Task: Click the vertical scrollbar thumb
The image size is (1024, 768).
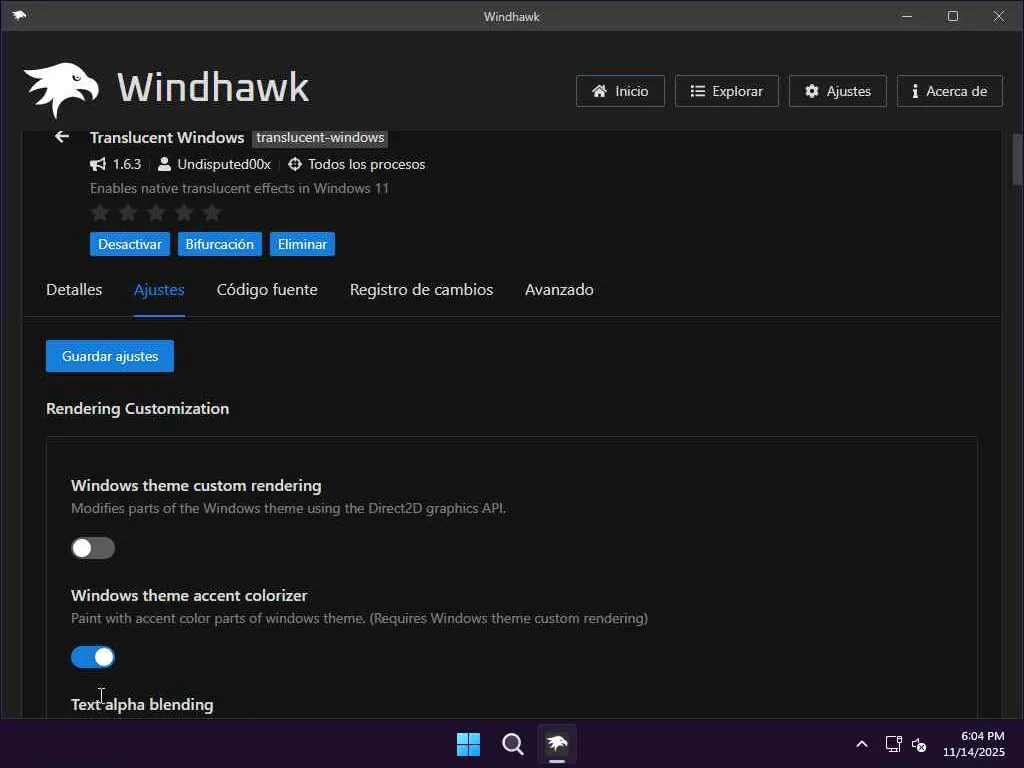Action: 1017,159
